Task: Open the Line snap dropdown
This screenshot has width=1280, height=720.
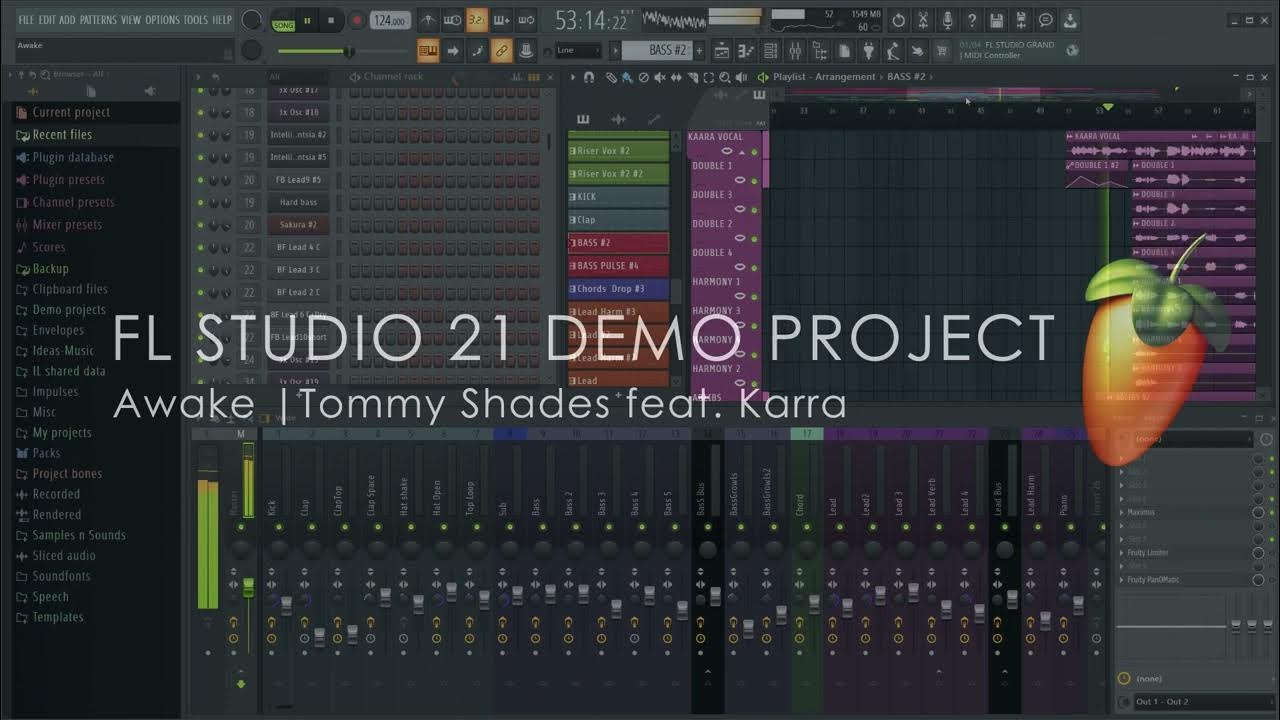Action: [578, 51]
